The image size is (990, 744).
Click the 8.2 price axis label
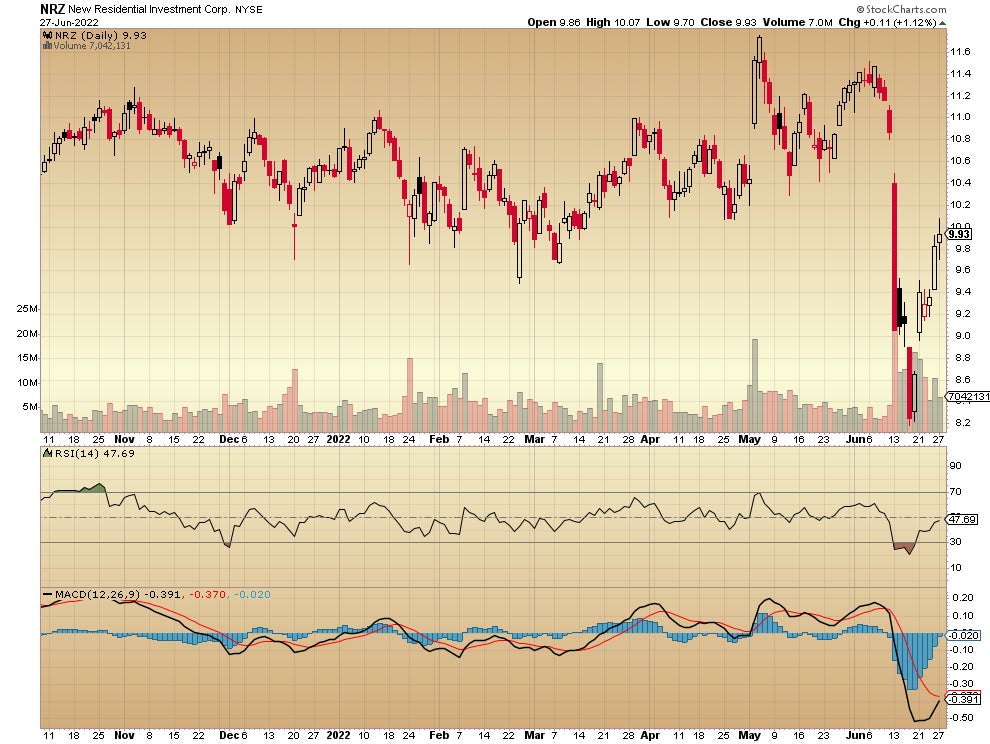962,423
